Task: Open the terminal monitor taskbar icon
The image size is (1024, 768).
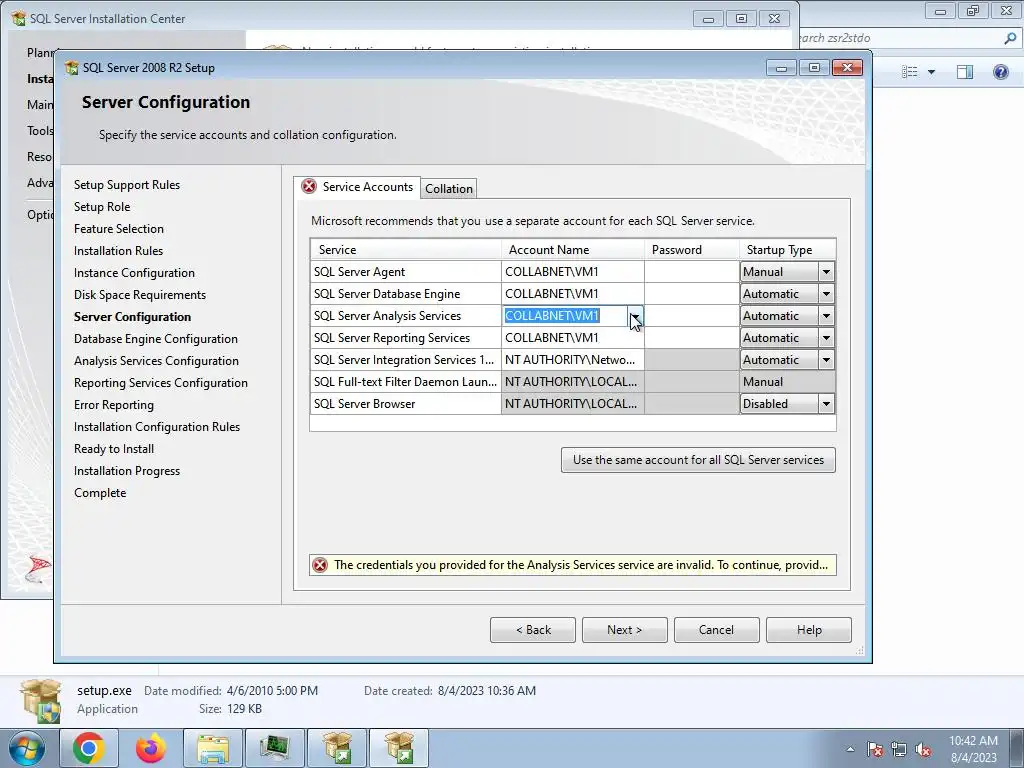Action: click(x=274, y=748)
